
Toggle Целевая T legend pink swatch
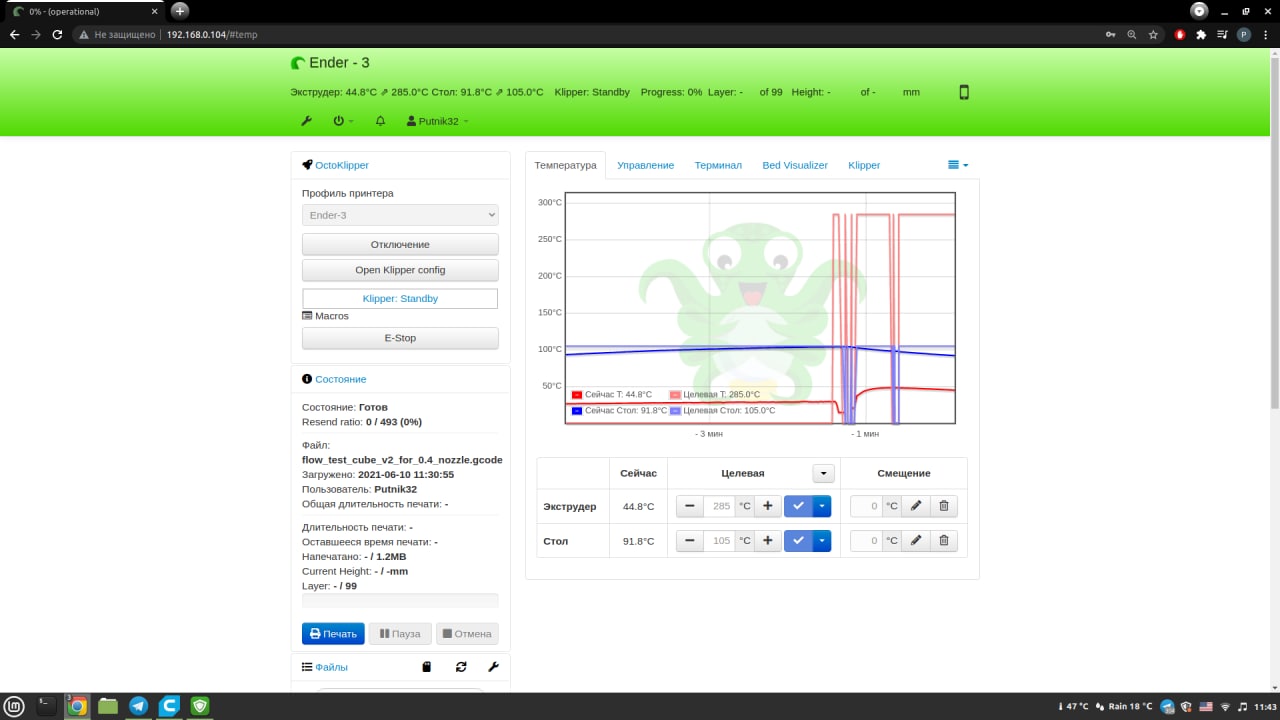click(675, 395)
